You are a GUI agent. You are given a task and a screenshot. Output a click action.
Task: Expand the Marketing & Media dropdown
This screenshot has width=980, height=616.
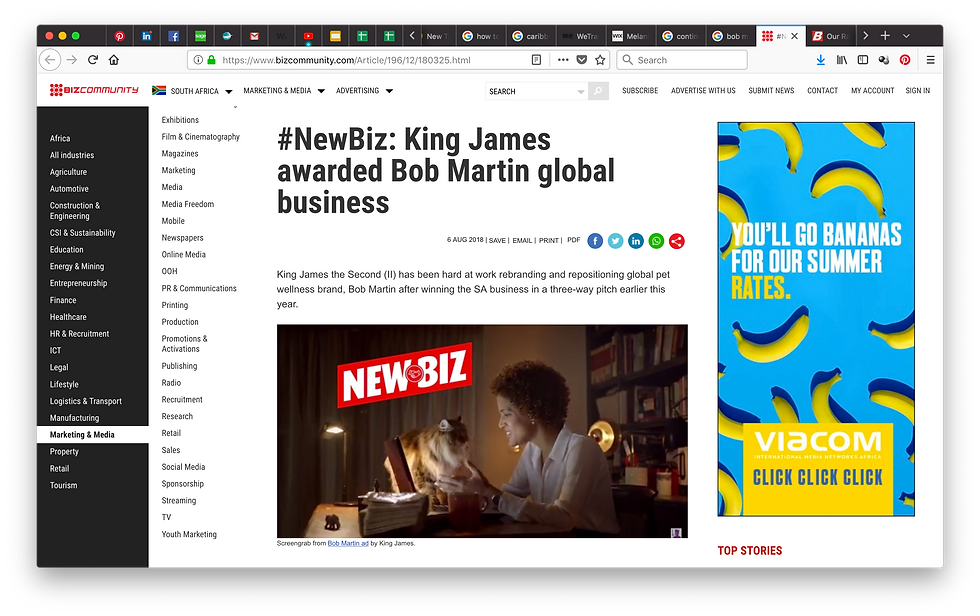[321, 91]
